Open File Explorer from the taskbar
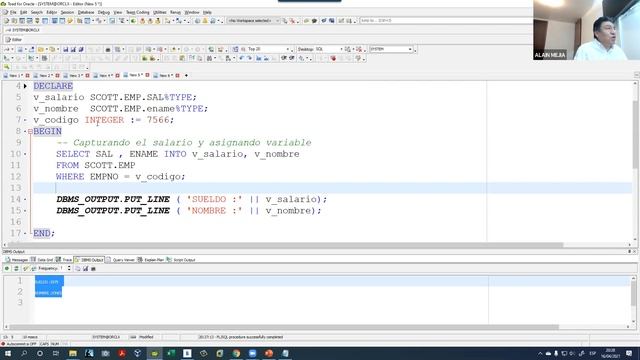Image resolution: width=640 pixels, height=360 pixels. (73, 353)
